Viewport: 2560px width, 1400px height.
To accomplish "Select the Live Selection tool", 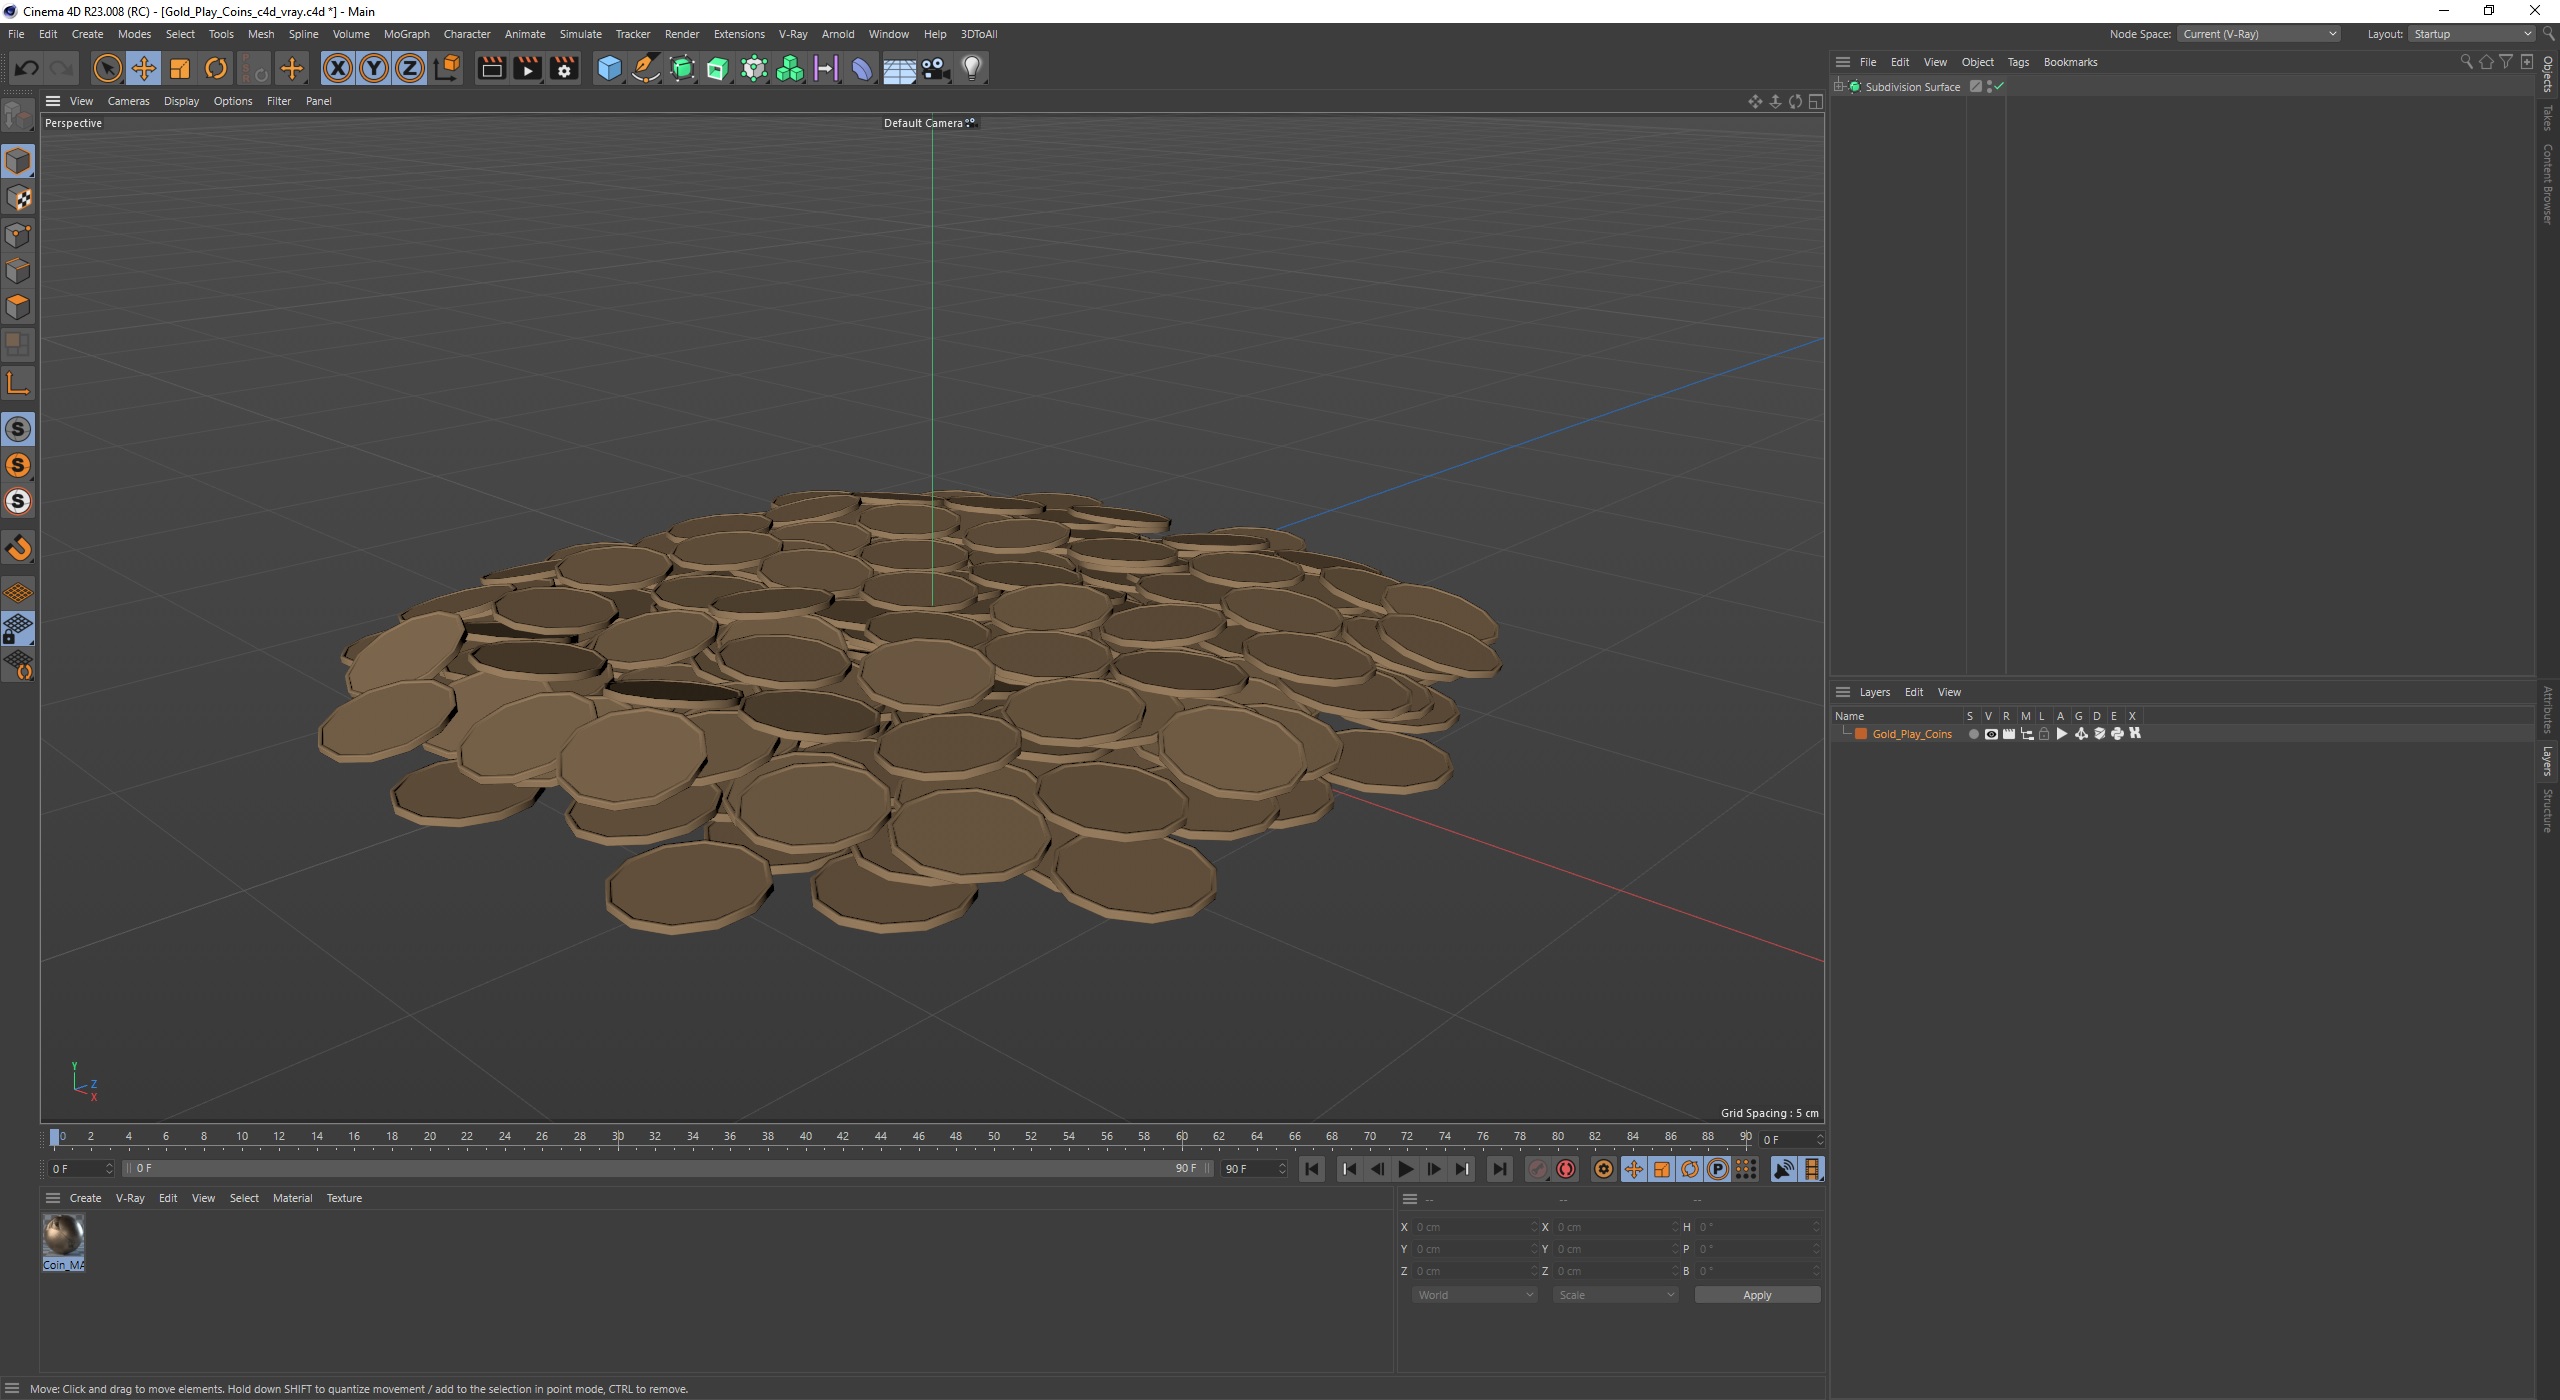I will click(107, 68).
